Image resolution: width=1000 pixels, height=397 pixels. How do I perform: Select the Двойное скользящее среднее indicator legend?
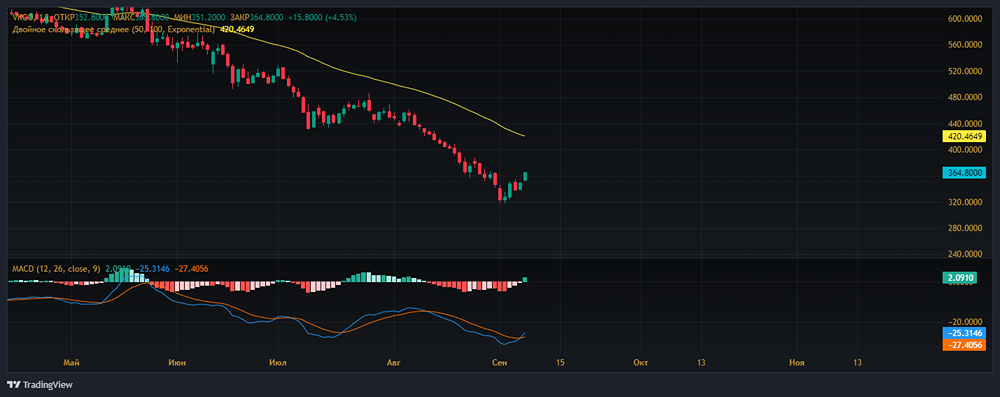(x=113, y=29)
